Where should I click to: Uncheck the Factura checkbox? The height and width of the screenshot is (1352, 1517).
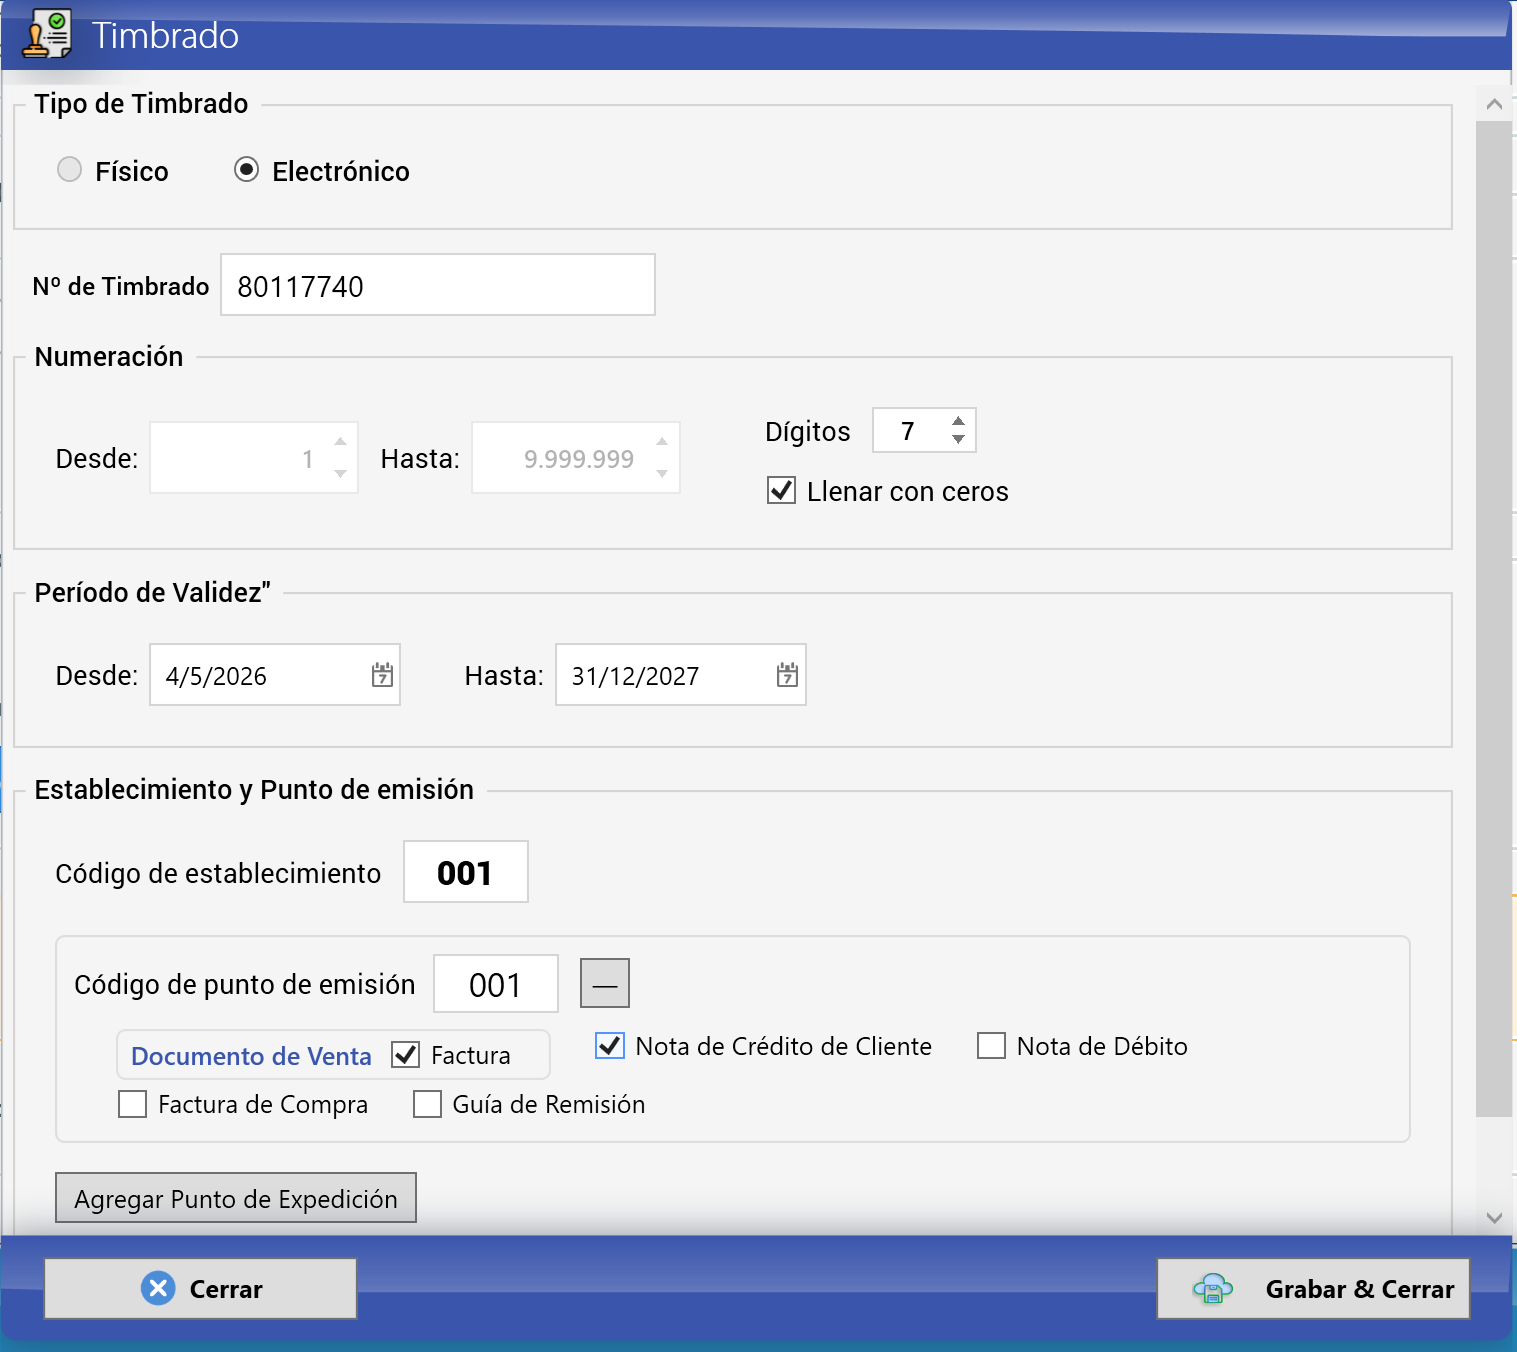tap(405, 1054)
